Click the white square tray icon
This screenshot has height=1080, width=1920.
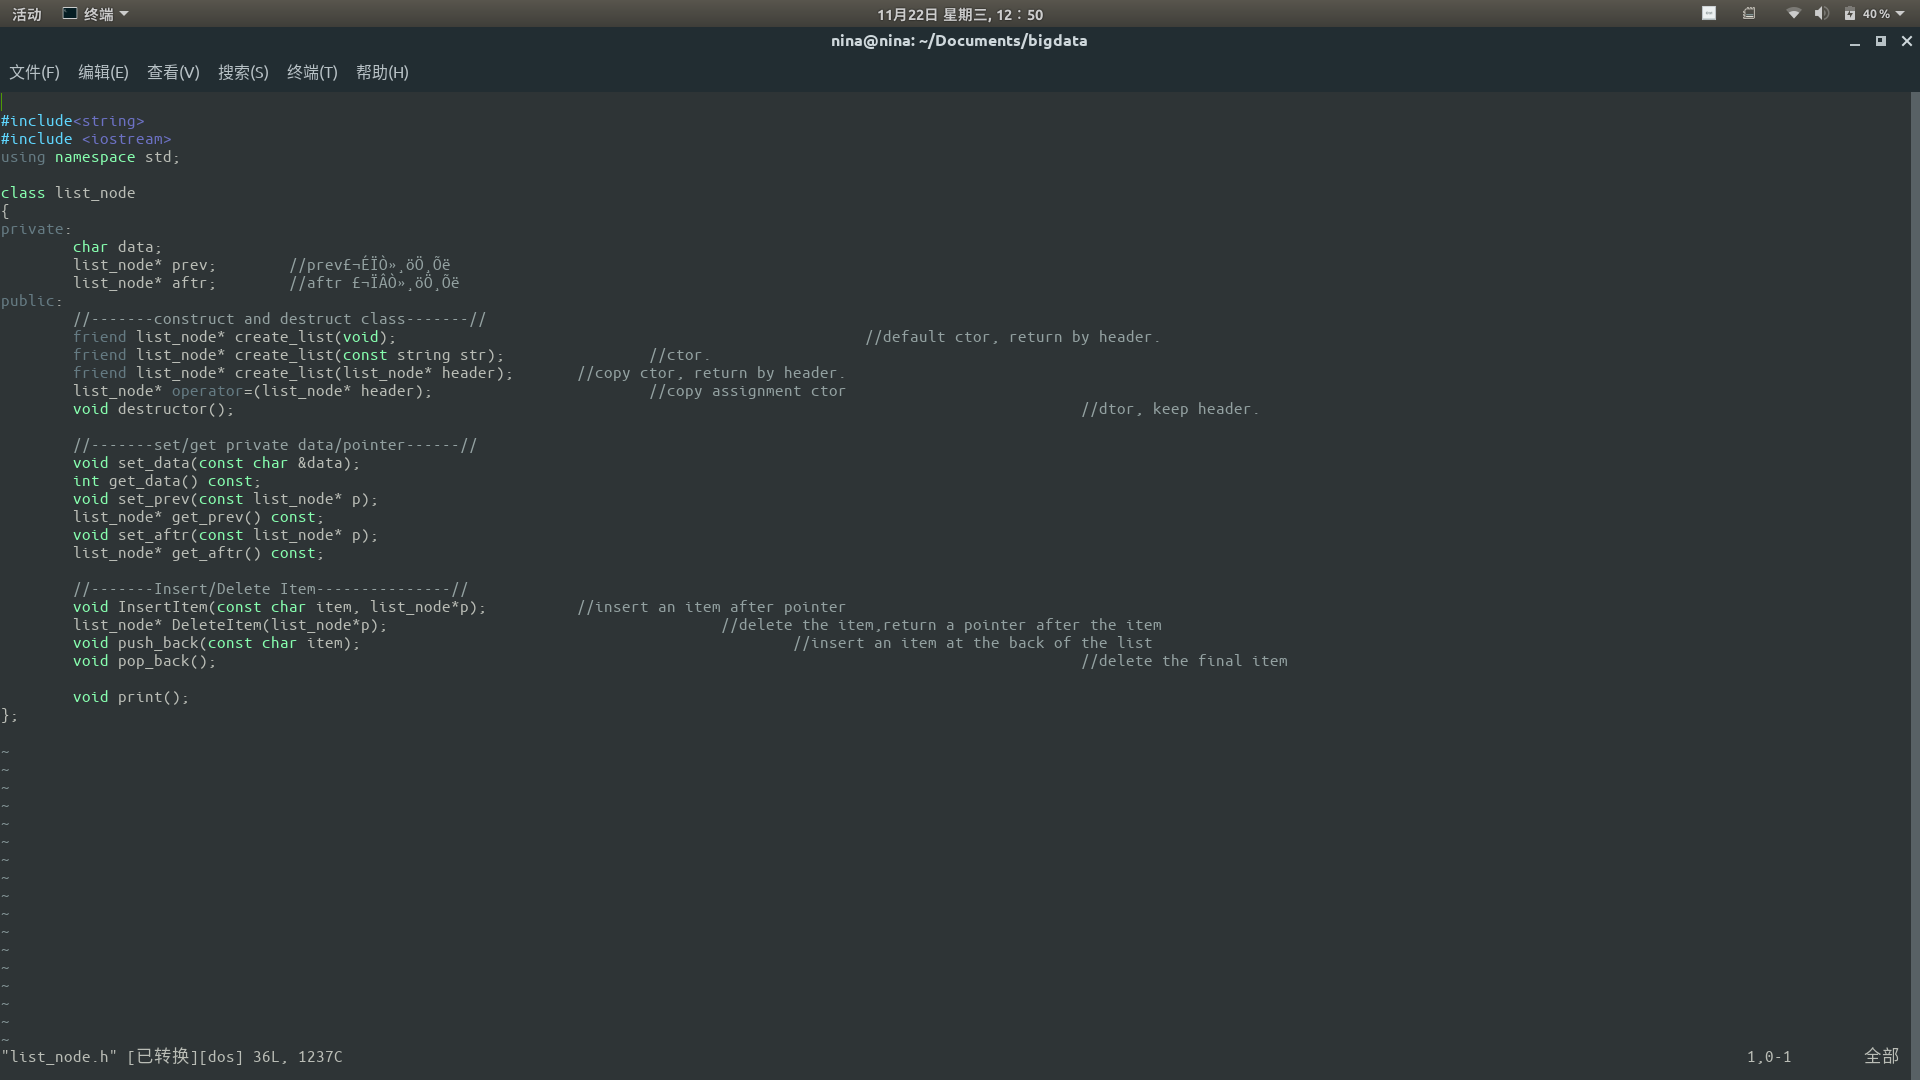pyautogui.click(x=1709, y=13)
